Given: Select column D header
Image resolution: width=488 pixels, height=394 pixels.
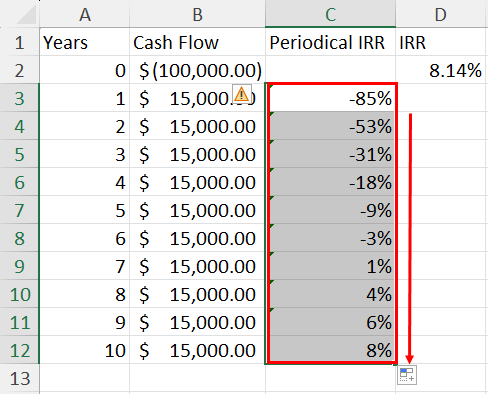Looking at the screenshot, I should click(440, 14).
